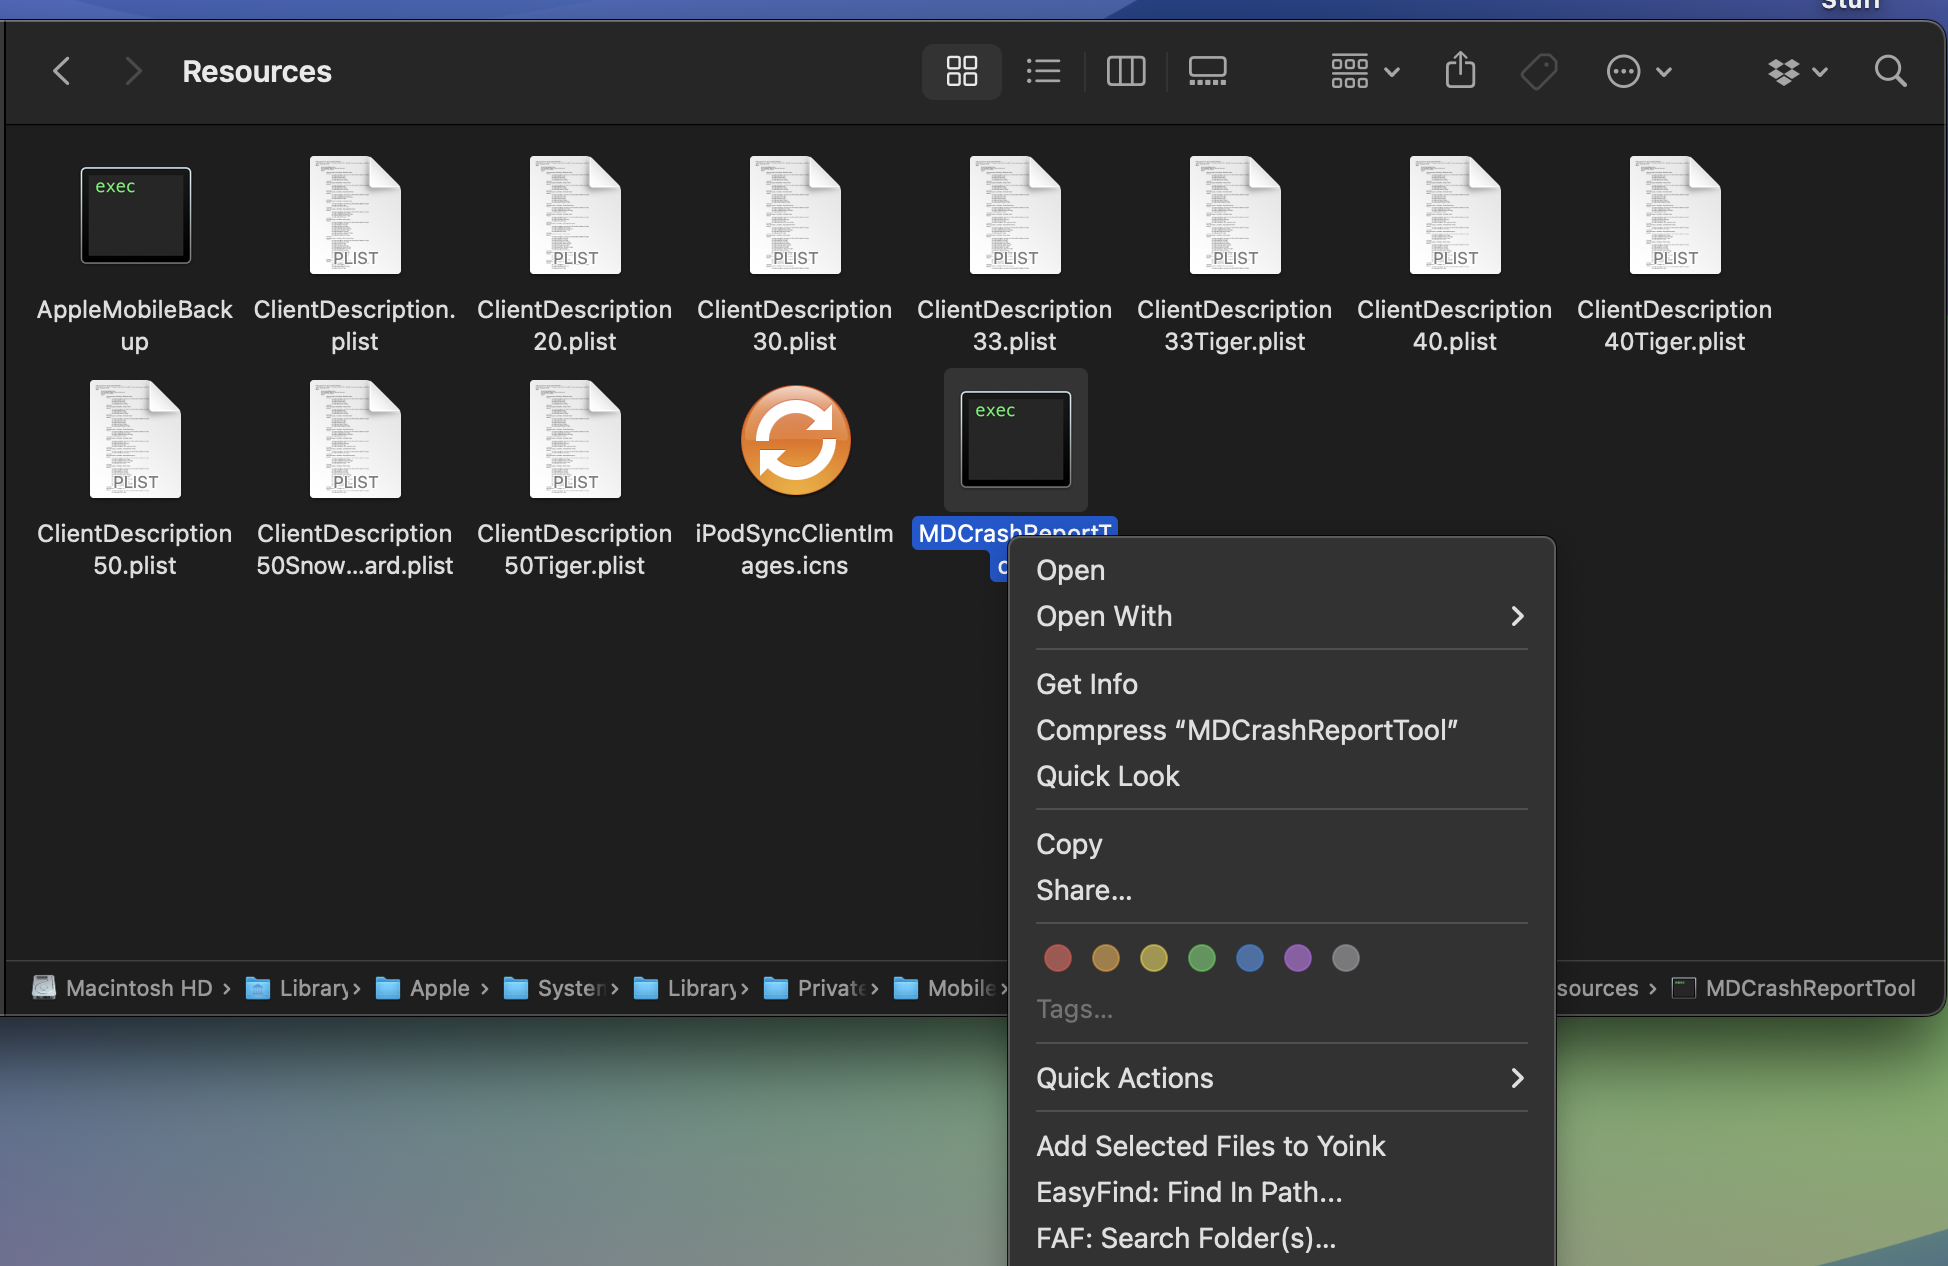Go back with the left chevron

(x=62, y=71)
